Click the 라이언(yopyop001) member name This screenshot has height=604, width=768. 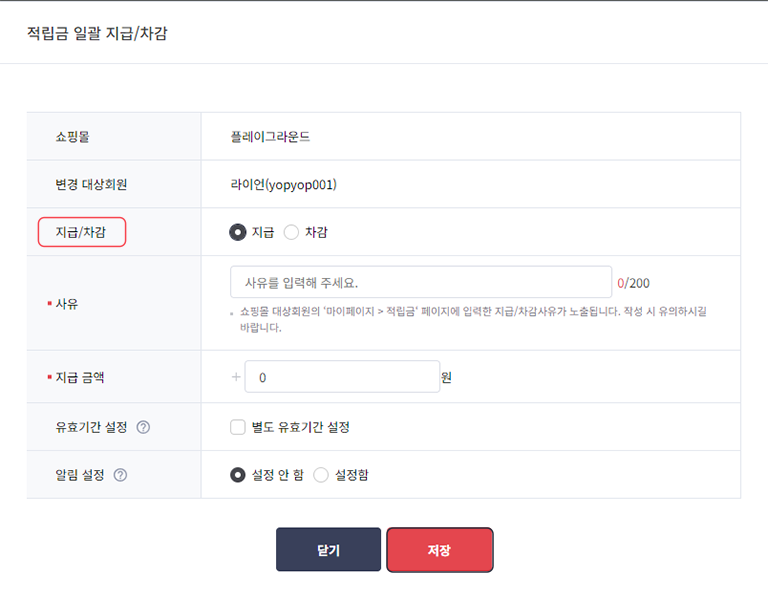[284, 185]
